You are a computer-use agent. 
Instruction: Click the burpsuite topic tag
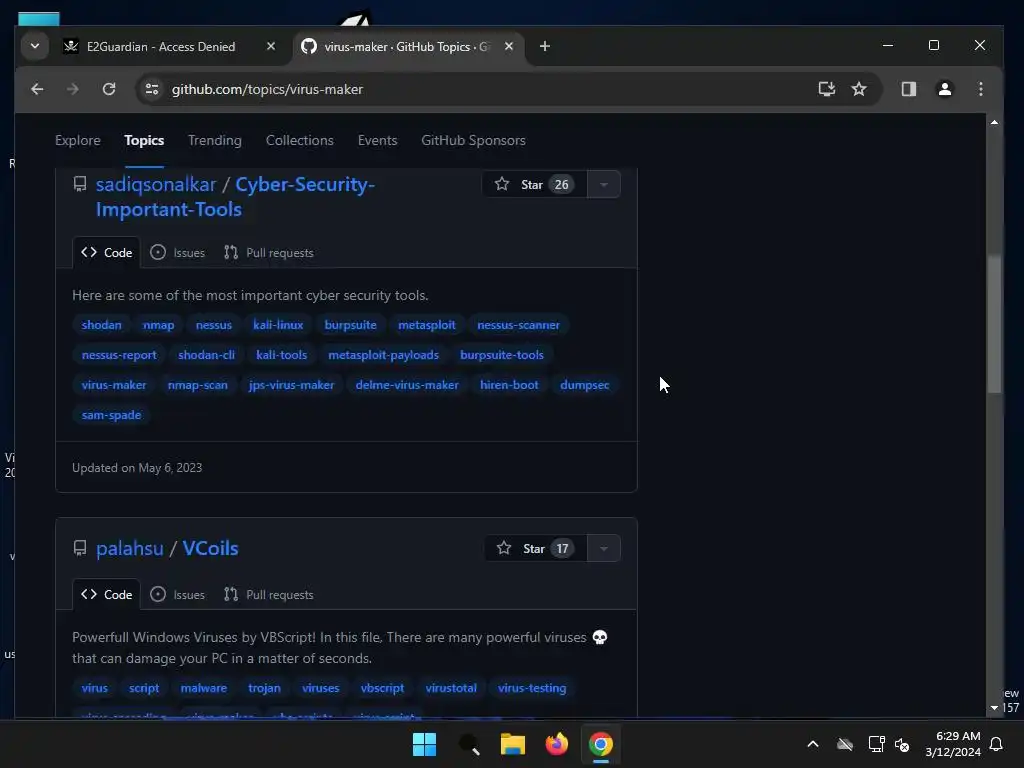click(351, 325)
